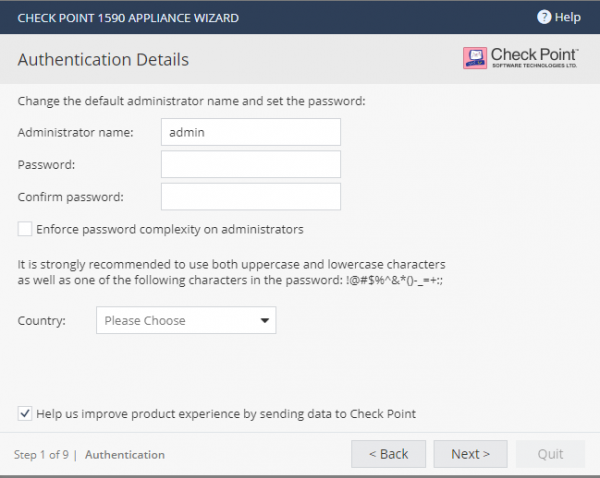
Task: Click the Country label text
Action: pyautogui.click(x=43, y=321)
